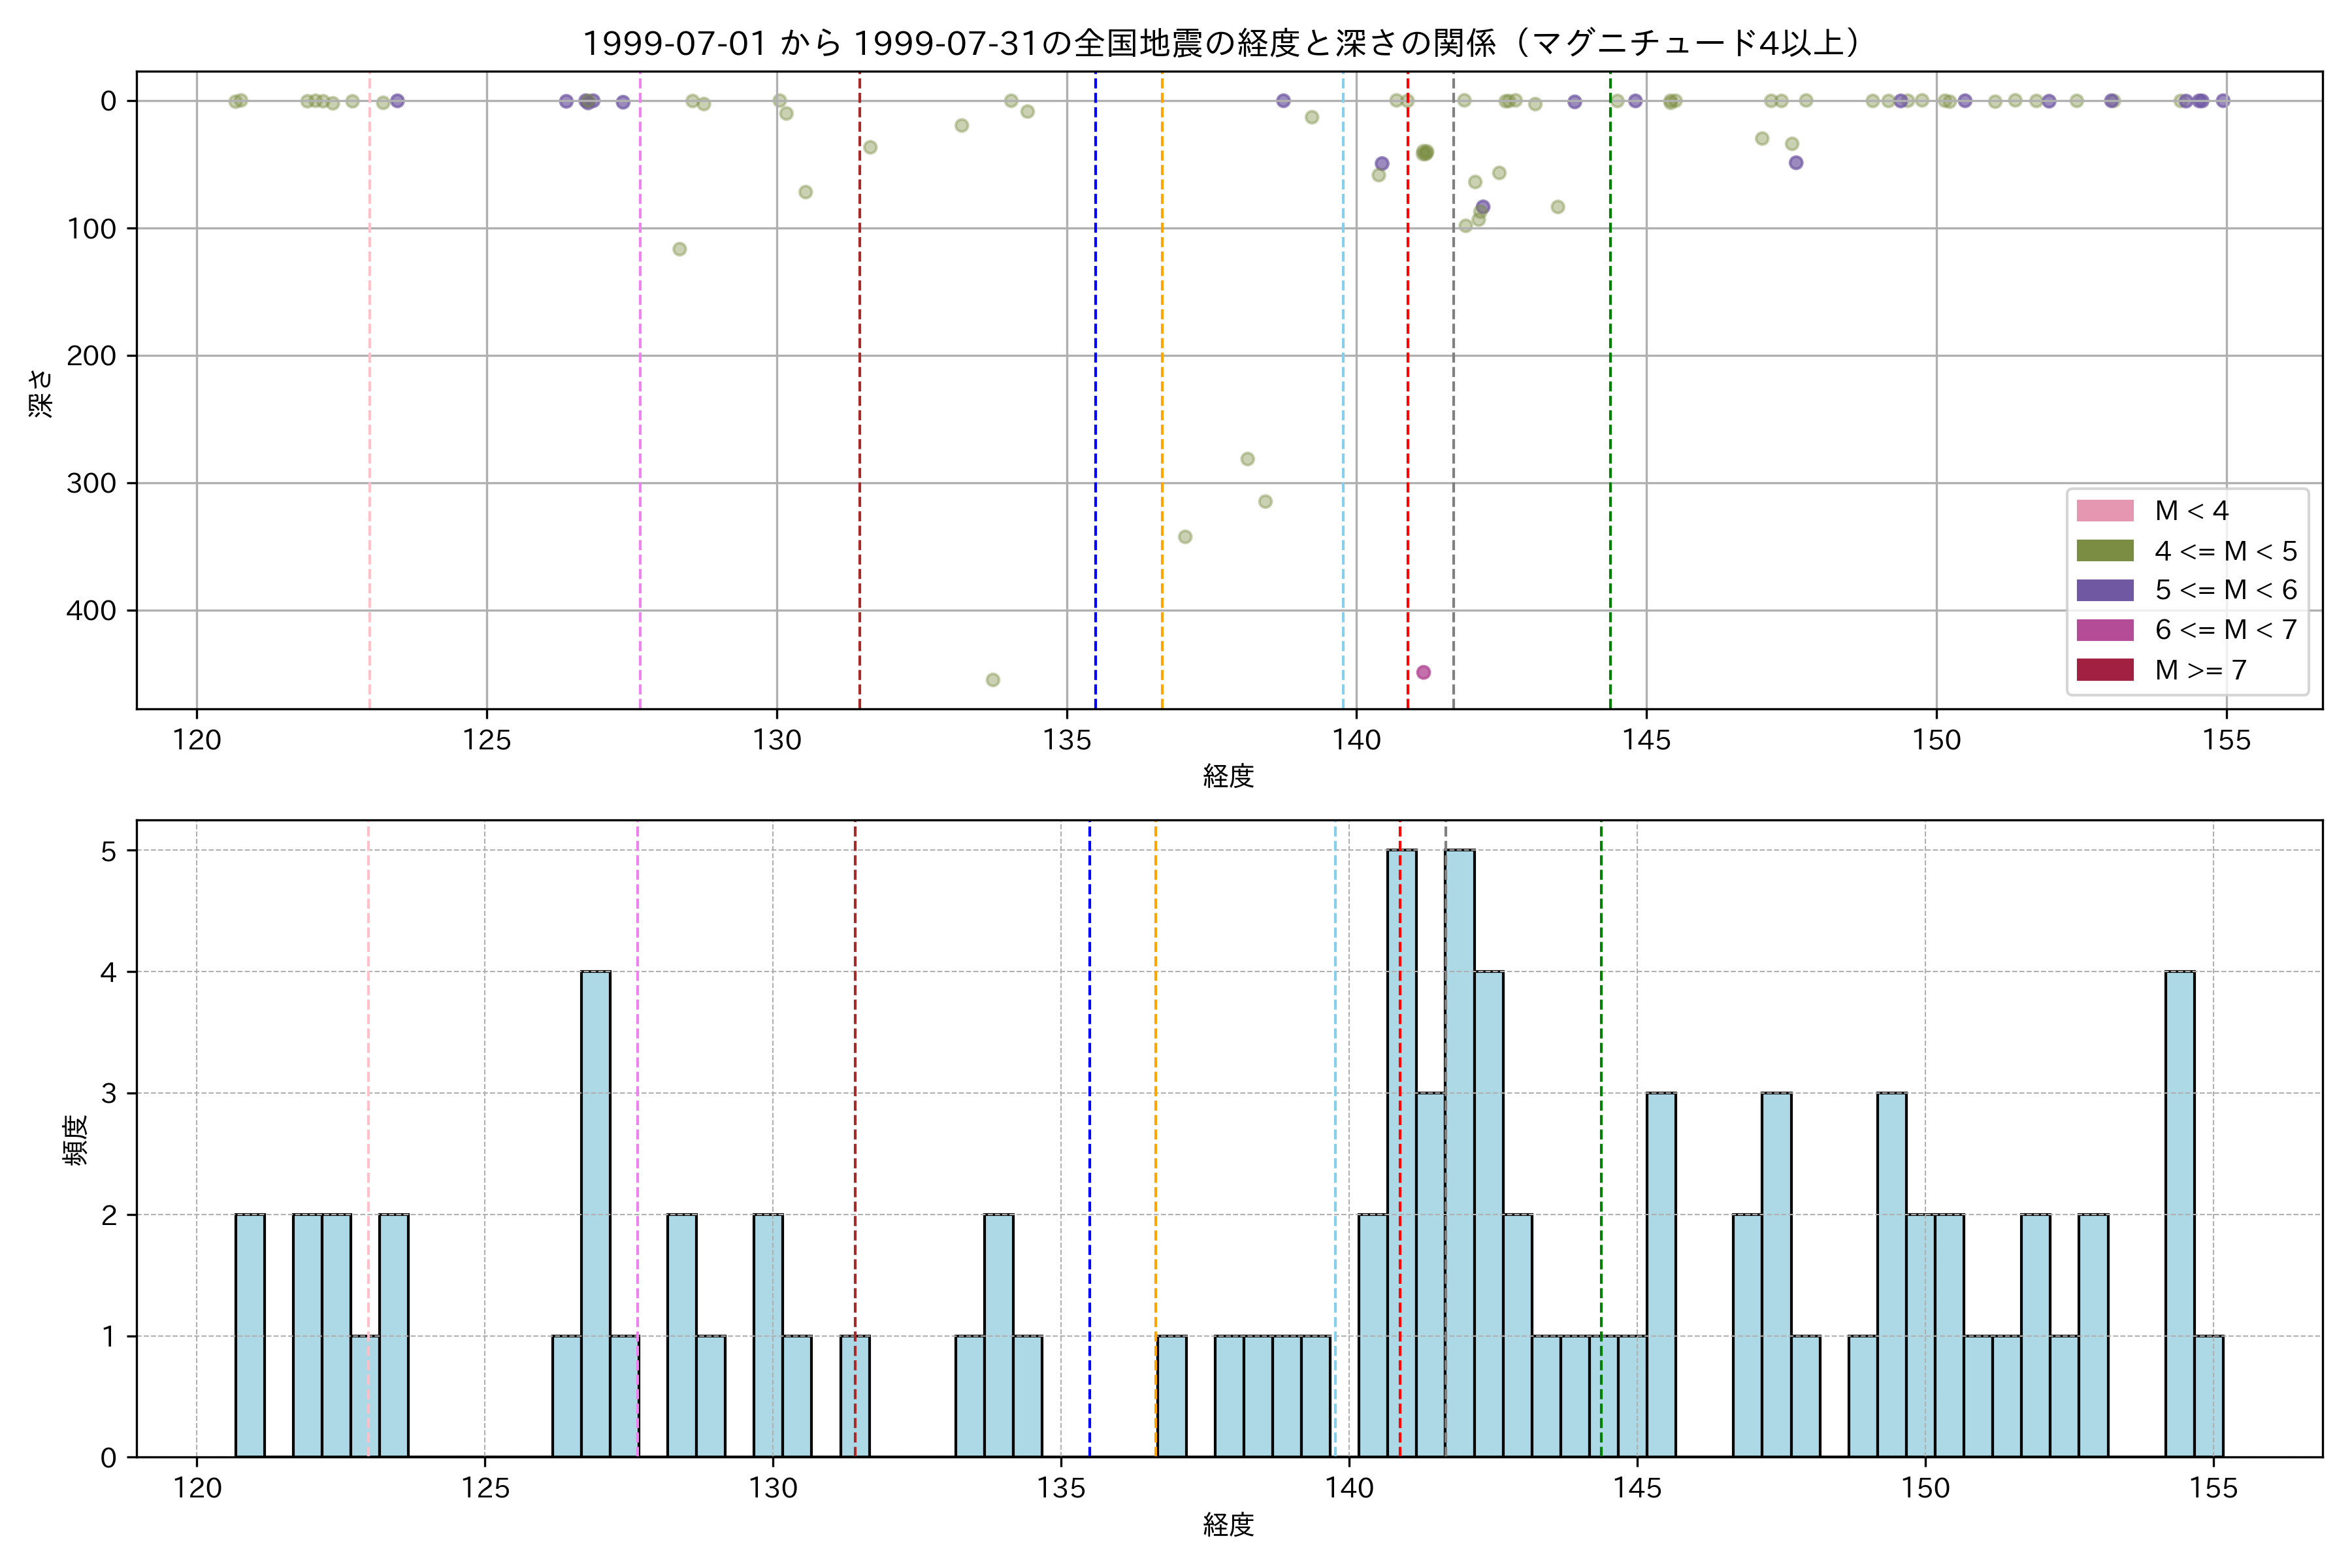Click the green point at depth 340 near longitude 137
The height and width of the screenshot is (1568, 2352).
click(1185, 537)
